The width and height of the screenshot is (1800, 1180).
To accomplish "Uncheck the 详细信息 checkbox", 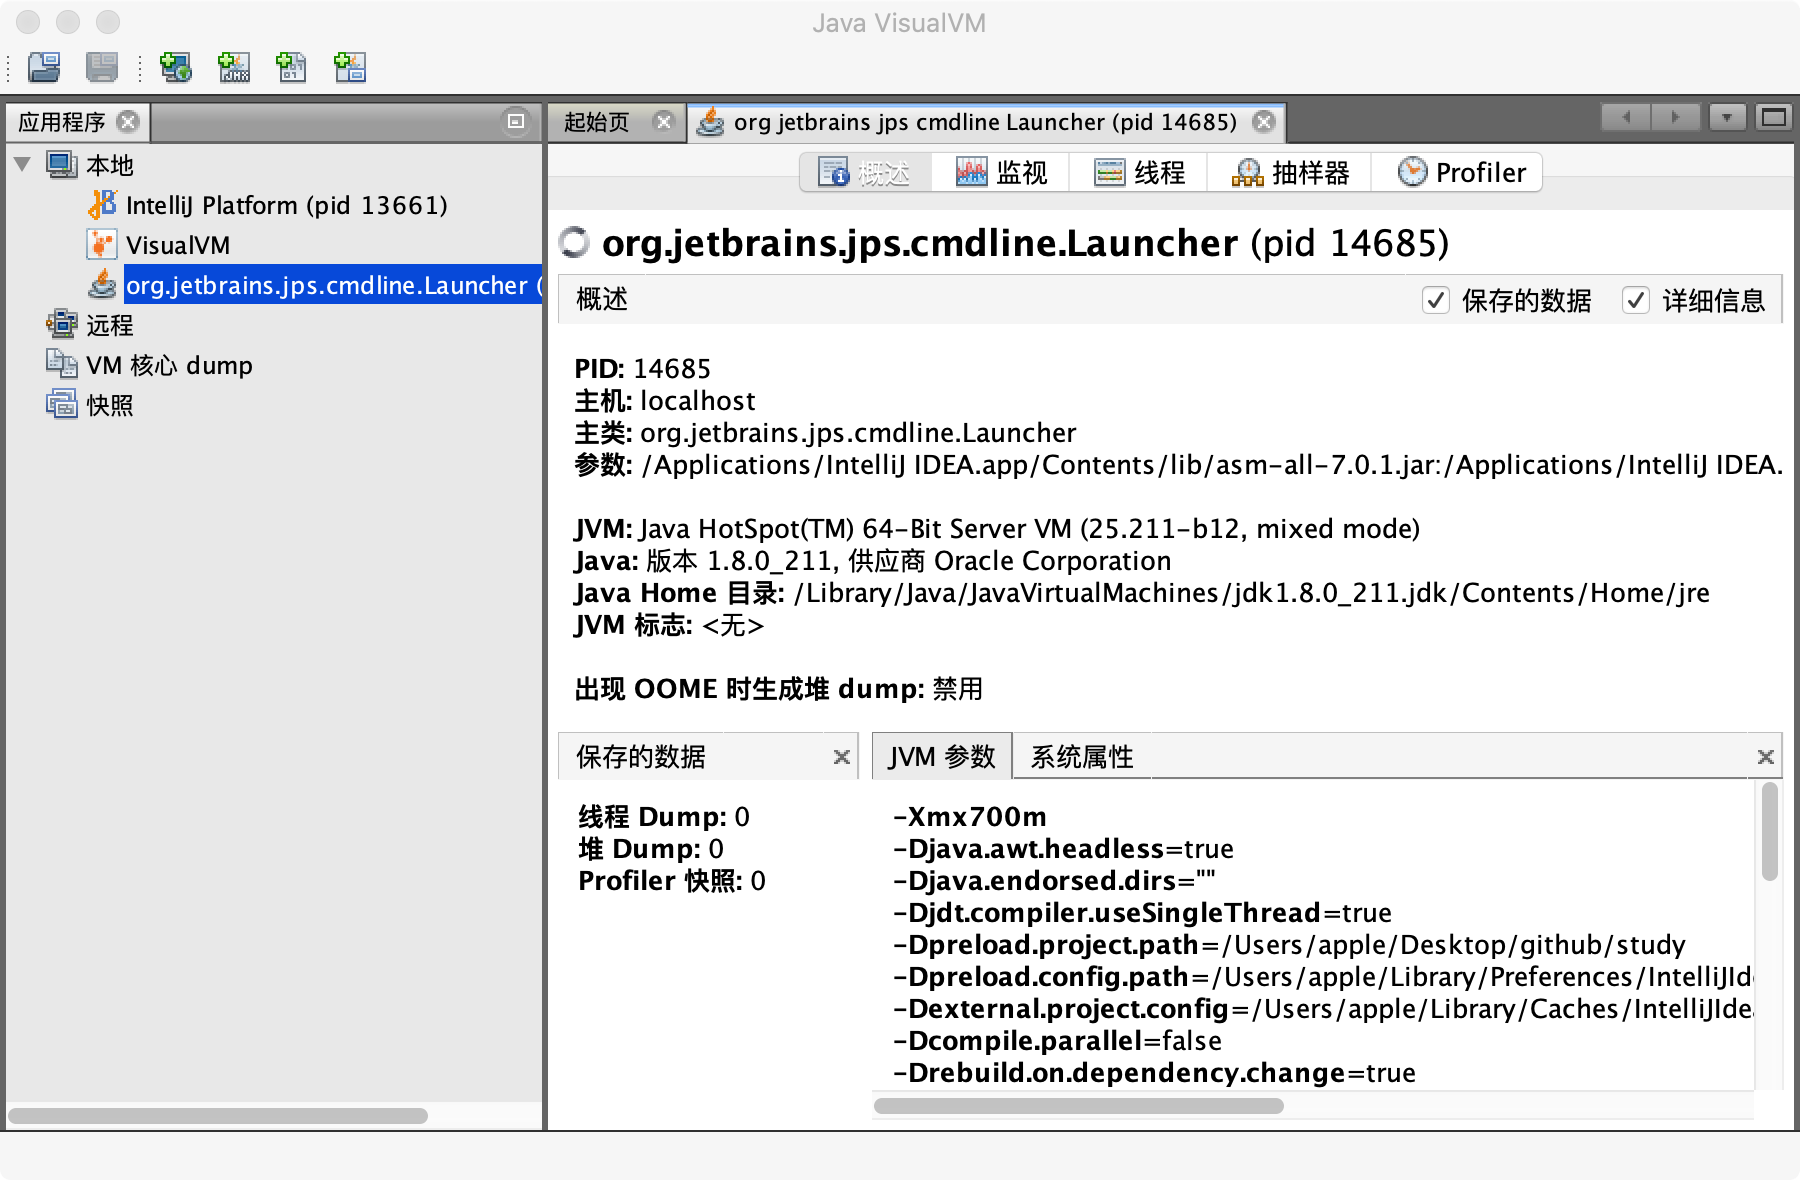I will [x=1636, y=300].
